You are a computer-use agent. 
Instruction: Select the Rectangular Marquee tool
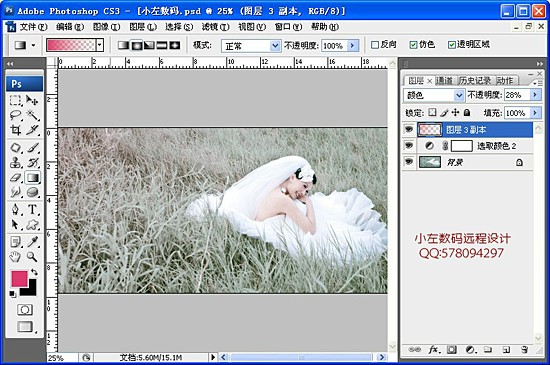(x=15, y=101)
